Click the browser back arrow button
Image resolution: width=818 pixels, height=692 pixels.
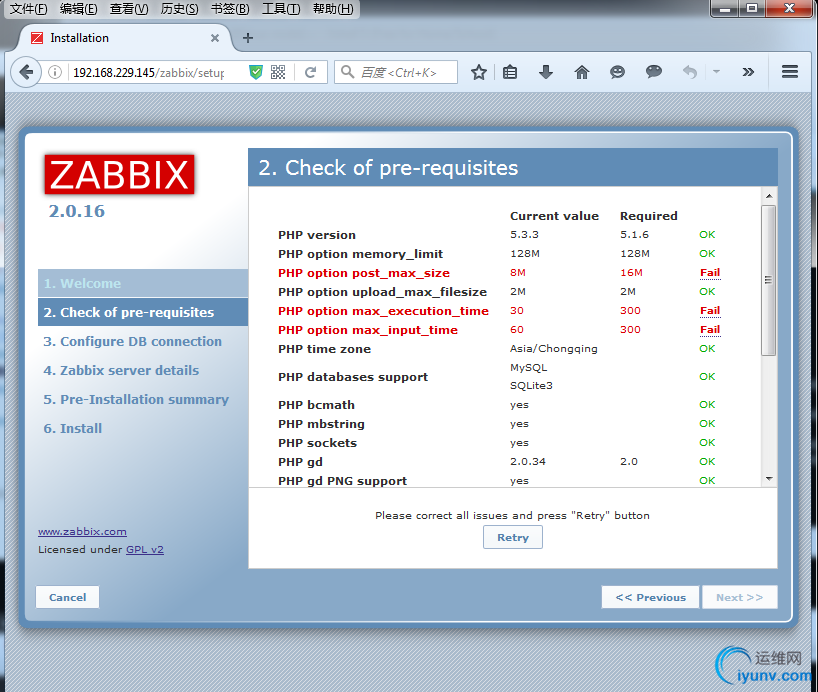[x=26, y=72]
